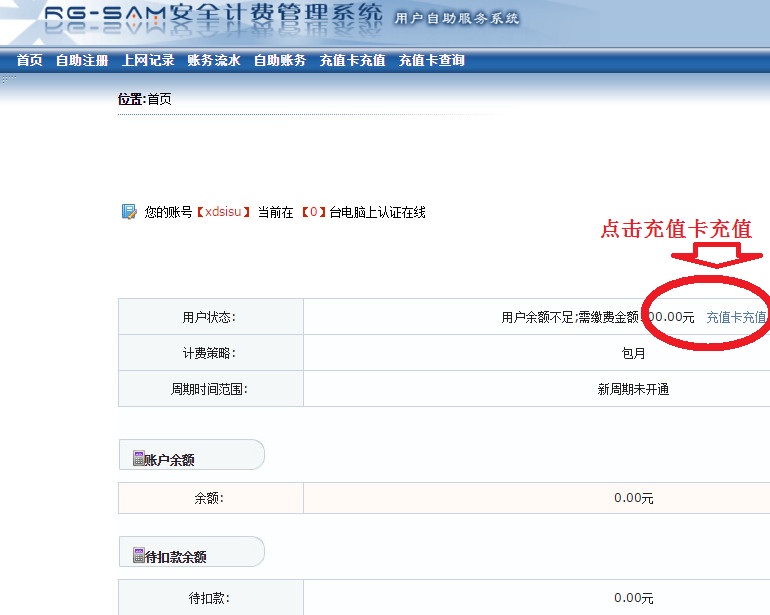The width and height of the screenshot is (770, 615).
Task: Click the calculator icon next to 账户余额
Action: coord(137,459)
